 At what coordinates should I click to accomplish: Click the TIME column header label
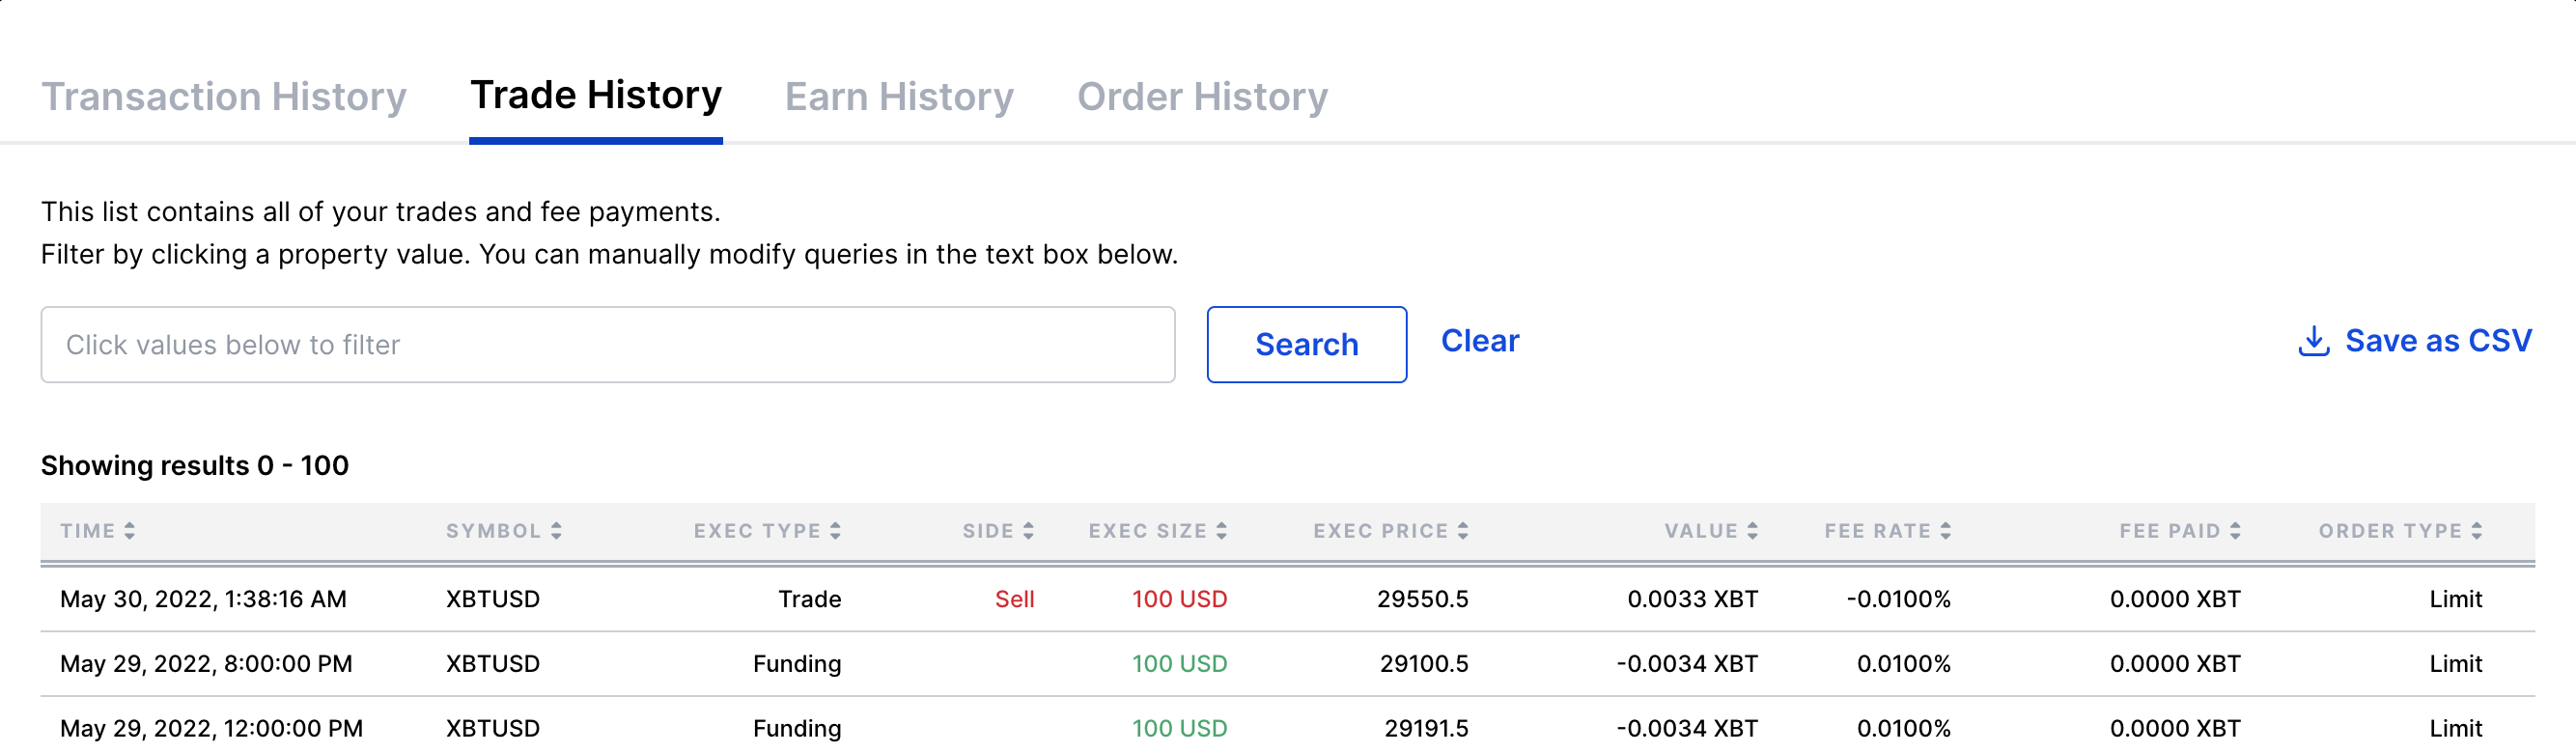coord(88,531)
